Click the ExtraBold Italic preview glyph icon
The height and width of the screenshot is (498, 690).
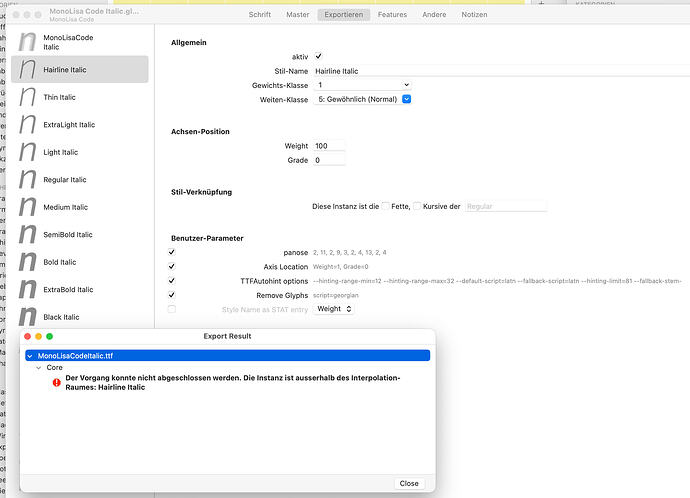pos(27,289)
